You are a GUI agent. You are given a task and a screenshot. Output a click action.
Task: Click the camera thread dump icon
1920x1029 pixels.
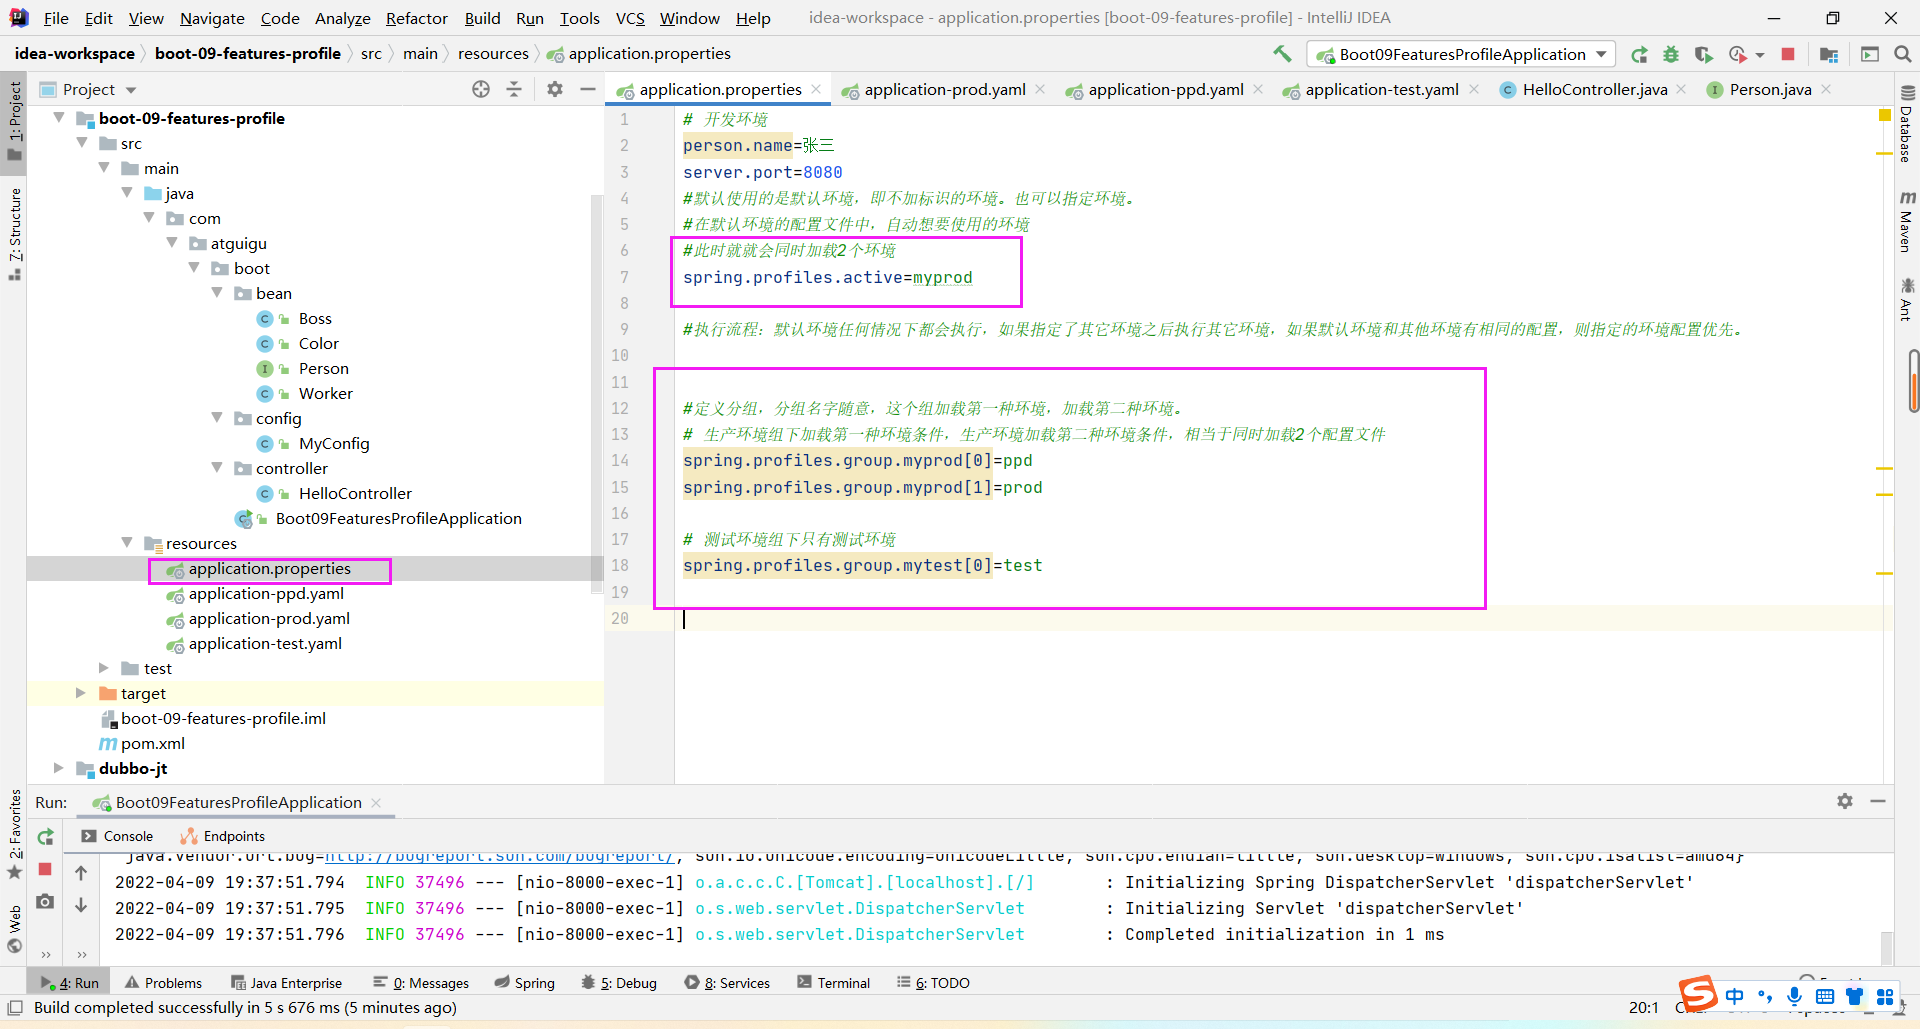pyautogui.click(x=45, y=902)
